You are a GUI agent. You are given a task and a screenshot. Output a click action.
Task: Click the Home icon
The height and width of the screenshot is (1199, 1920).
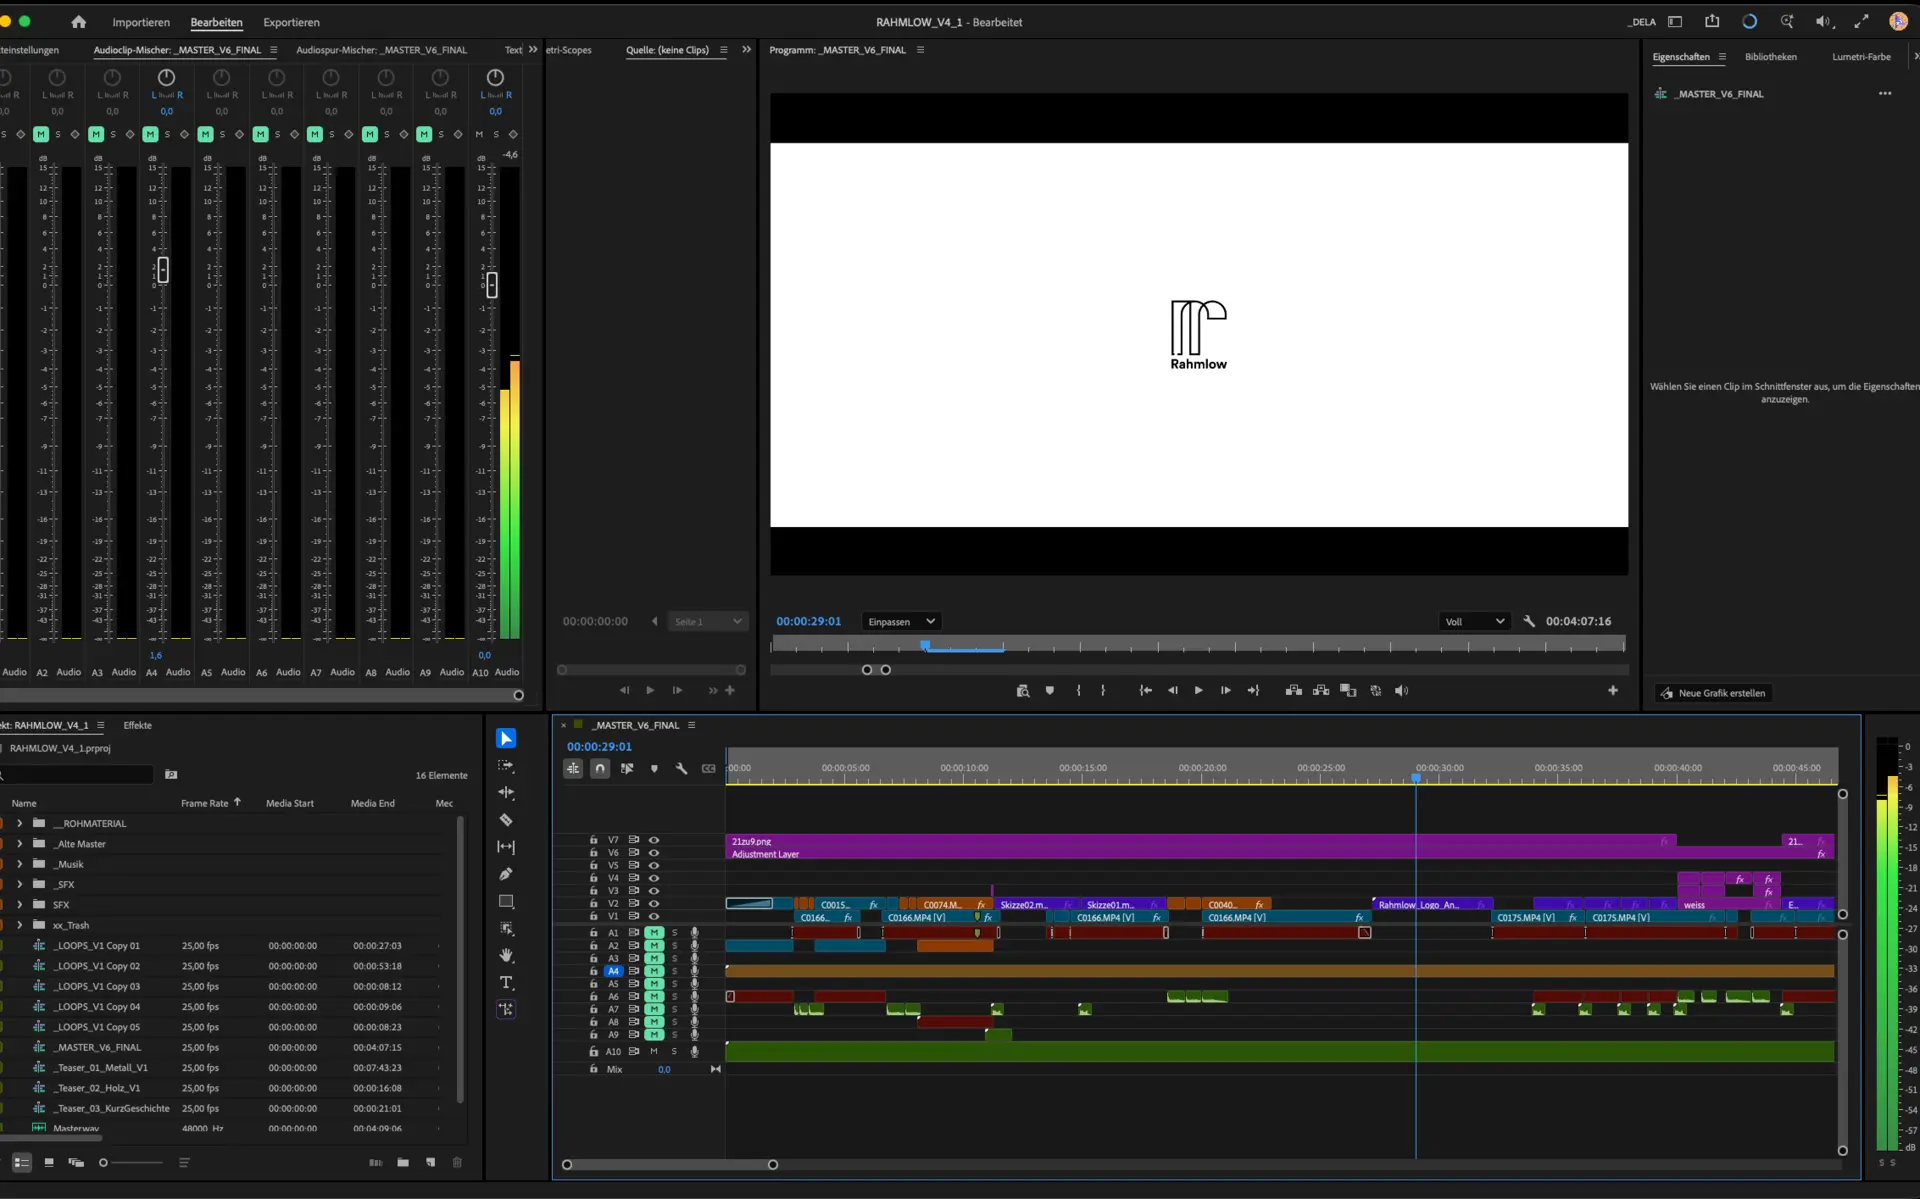coord(78,22)
